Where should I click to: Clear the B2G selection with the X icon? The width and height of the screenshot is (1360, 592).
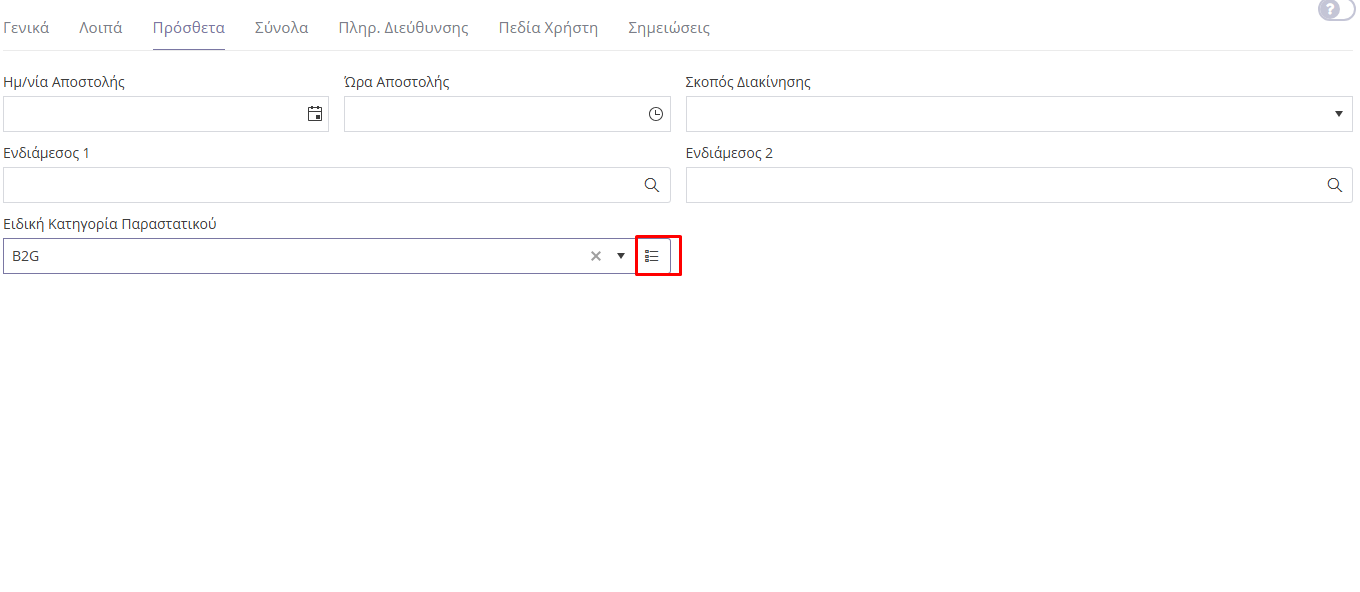596,256
